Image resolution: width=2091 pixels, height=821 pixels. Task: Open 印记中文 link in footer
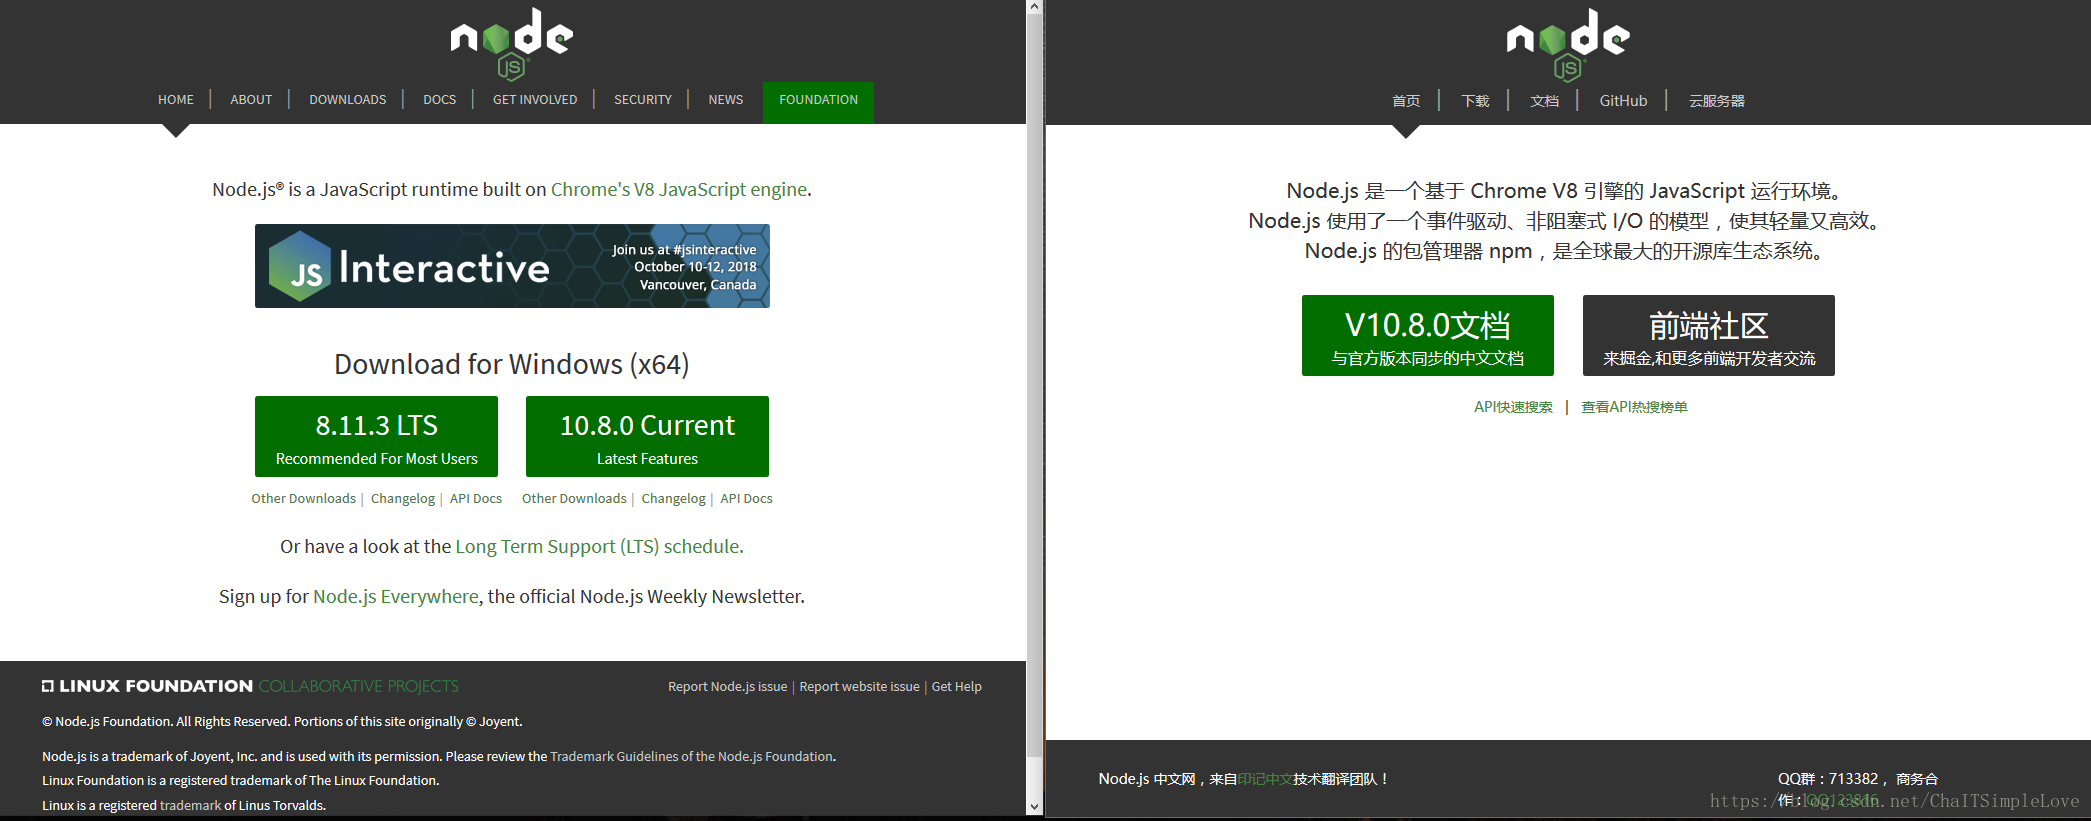click(x=1265, y=779)
